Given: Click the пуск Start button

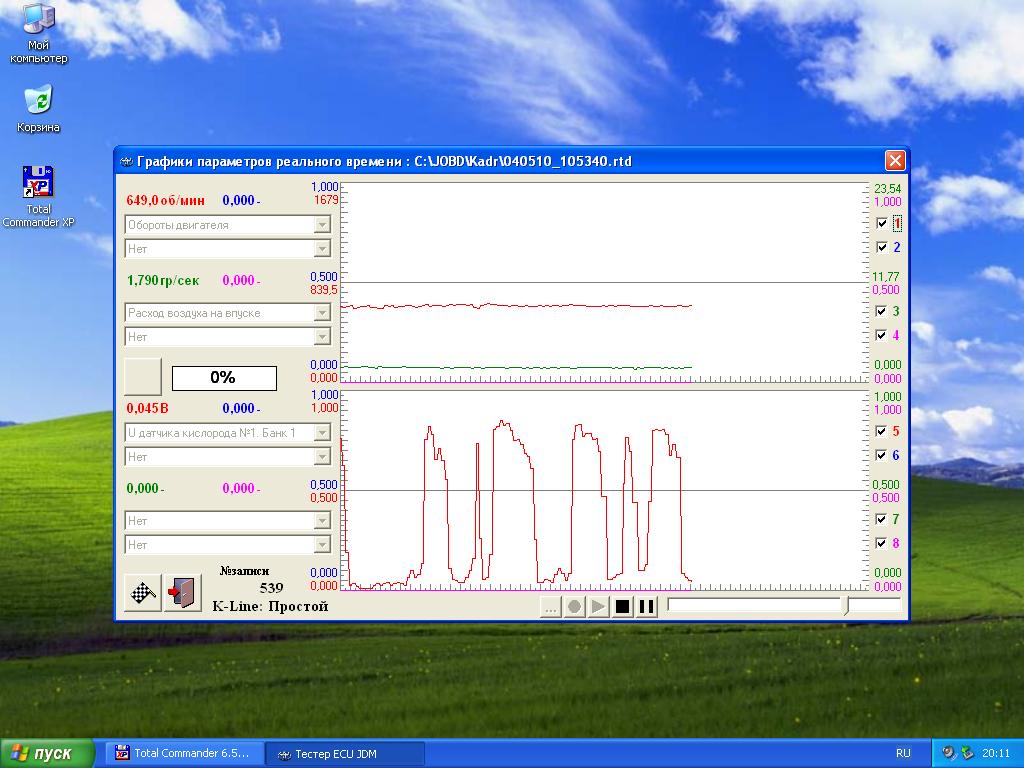Looking at the screenshot, I should click(48, 753).
